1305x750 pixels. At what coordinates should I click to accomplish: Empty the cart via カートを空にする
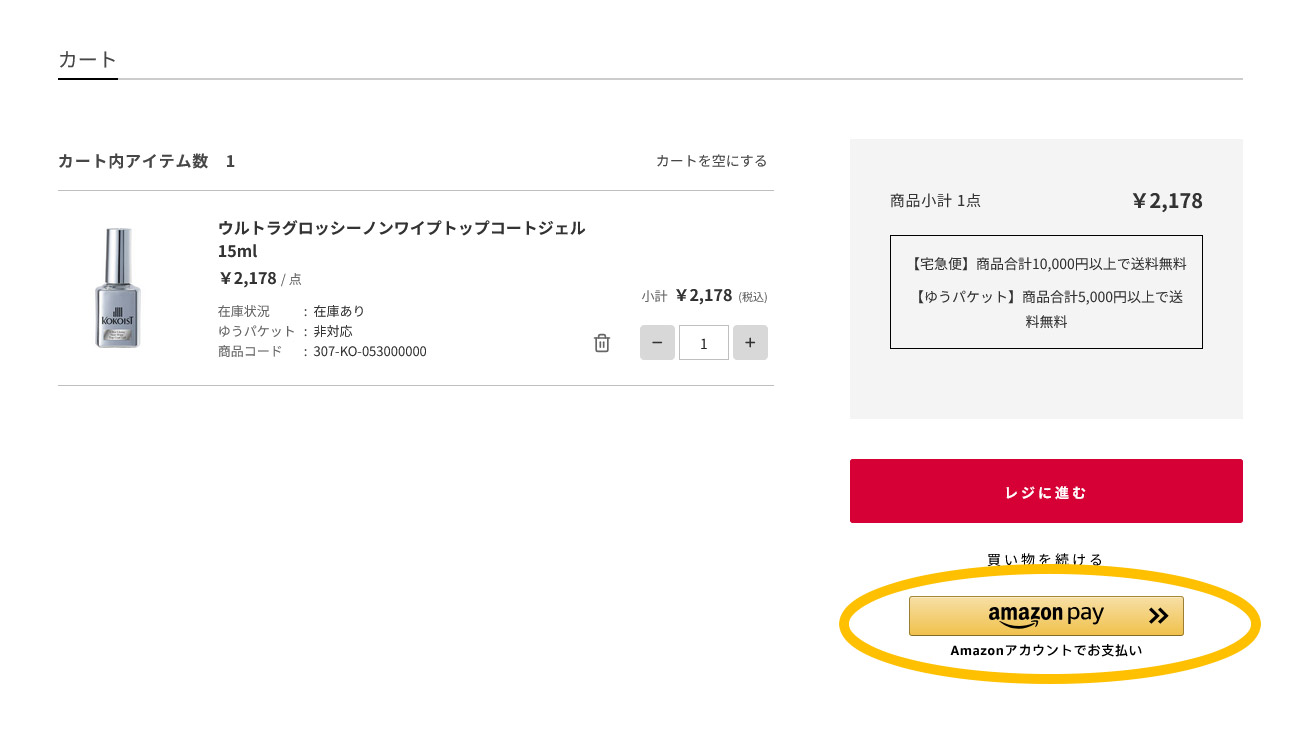click(711, 161)
